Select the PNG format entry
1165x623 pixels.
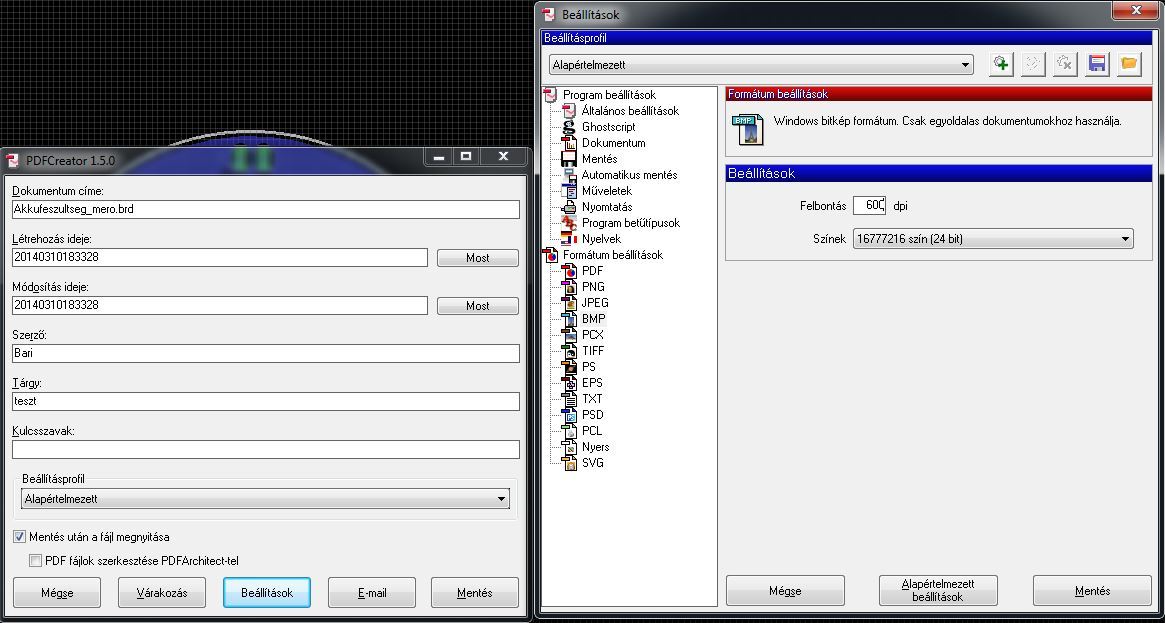[x=593, y=287]
